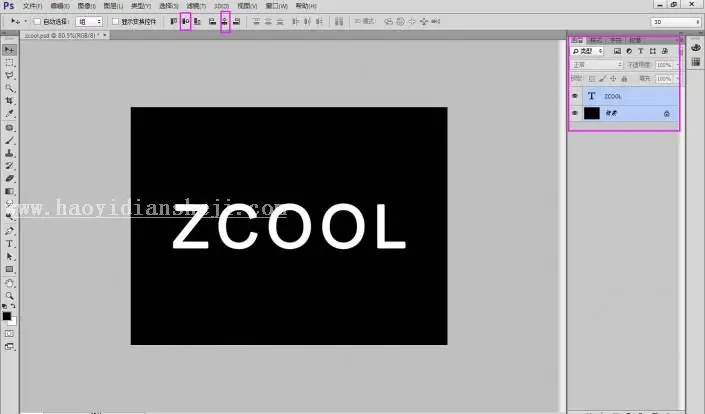Filter layers by pixel layer icon
This screenshot has width=705, height=414.
[x=617, y=51]
